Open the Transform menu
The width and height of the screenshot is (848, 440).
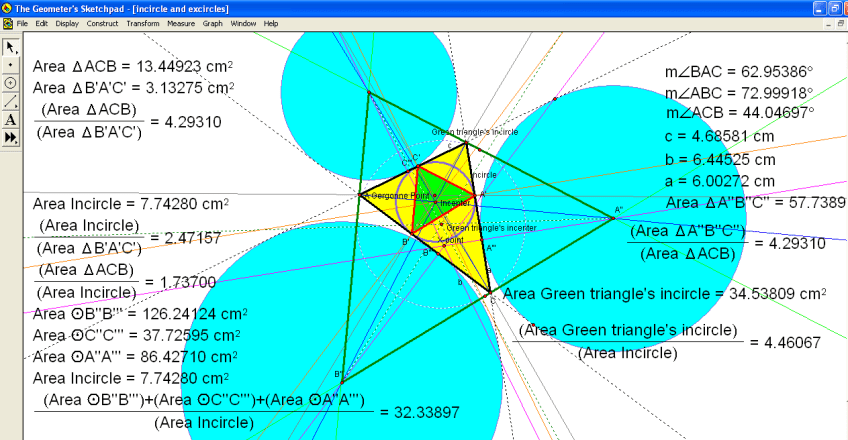[142, 22]
